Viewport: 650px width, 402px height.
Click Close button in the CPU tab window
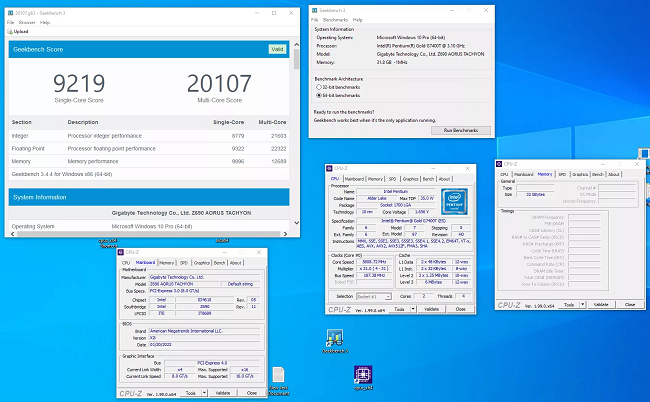coord(460,309)
